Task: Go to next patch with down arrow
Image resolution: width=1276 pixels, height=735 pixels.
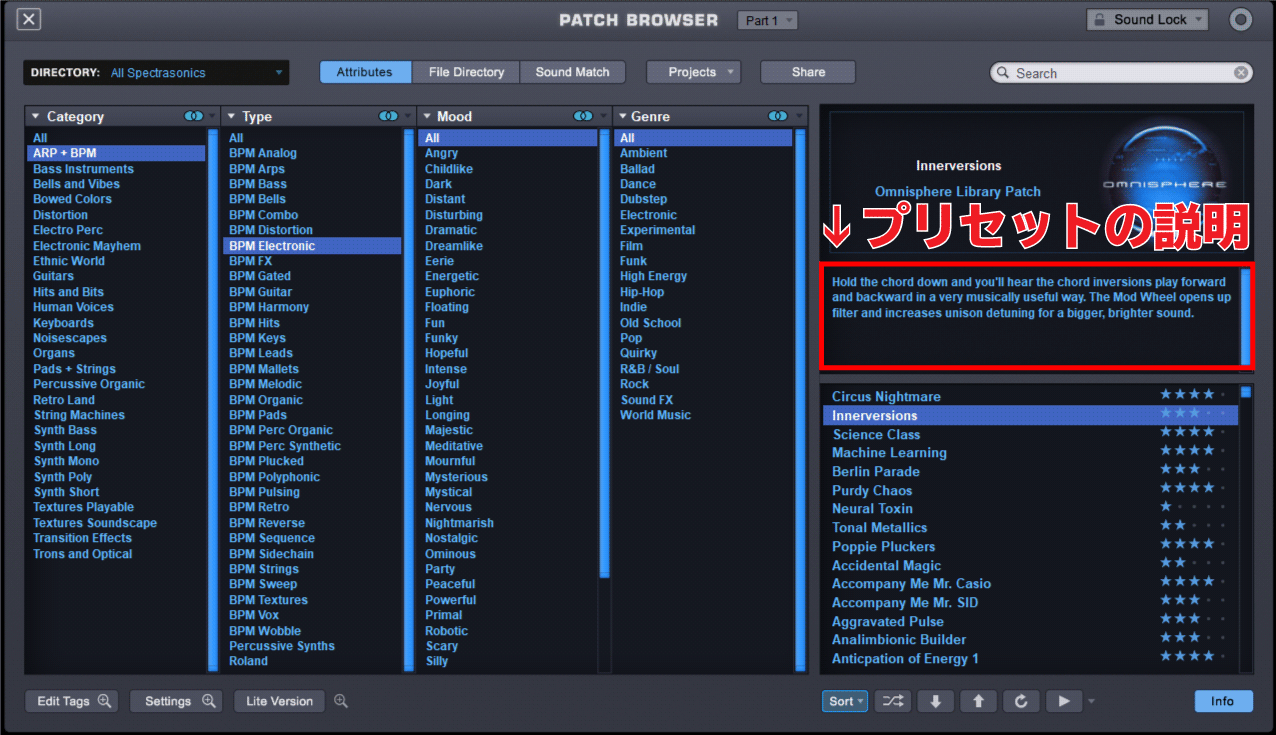Action: pos(935,701)
